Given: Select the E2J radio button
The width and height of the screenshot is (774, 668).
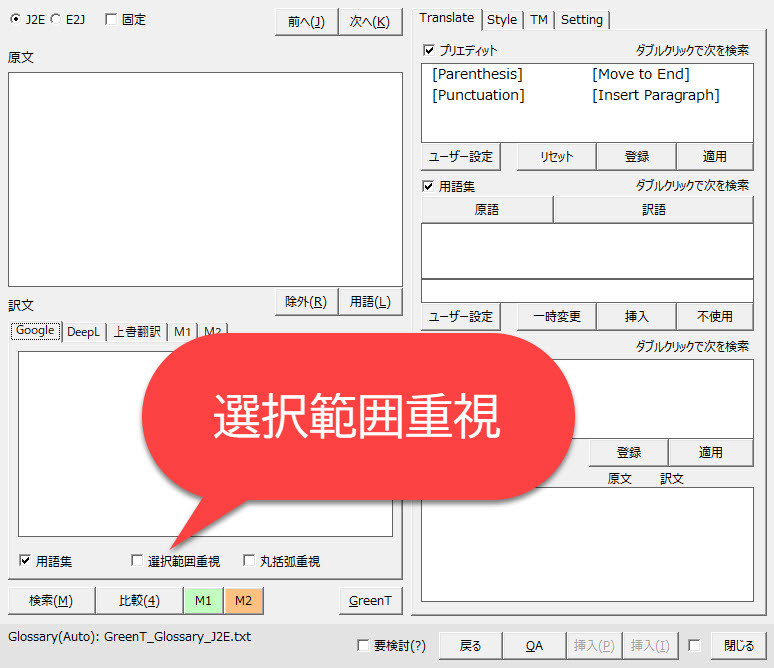Looking at the screenshot, I should 56,19.
